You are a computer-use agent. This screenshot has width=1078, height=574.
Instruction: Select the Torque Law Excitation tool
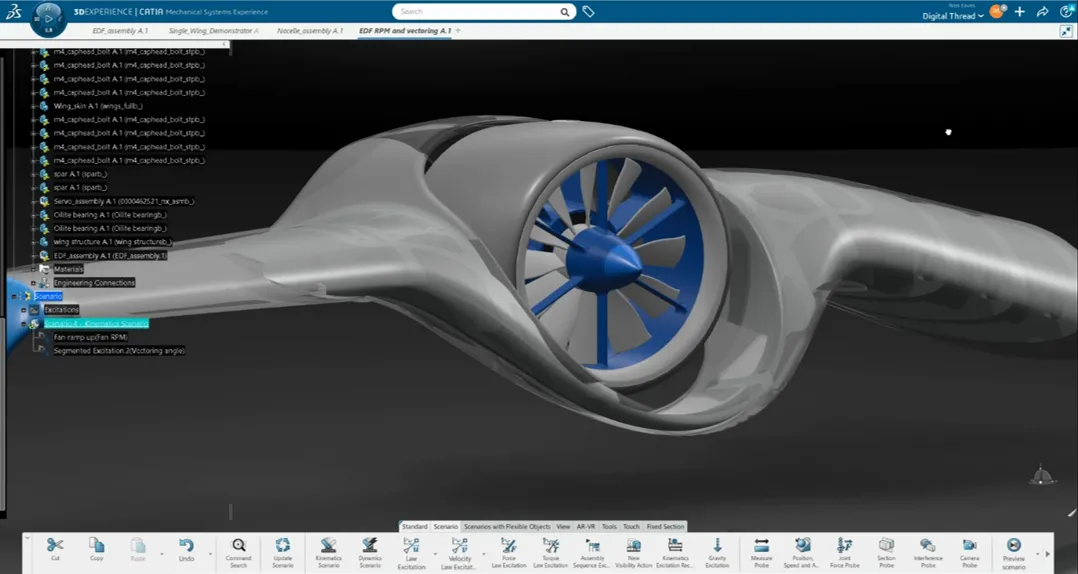tap(551, 553)
